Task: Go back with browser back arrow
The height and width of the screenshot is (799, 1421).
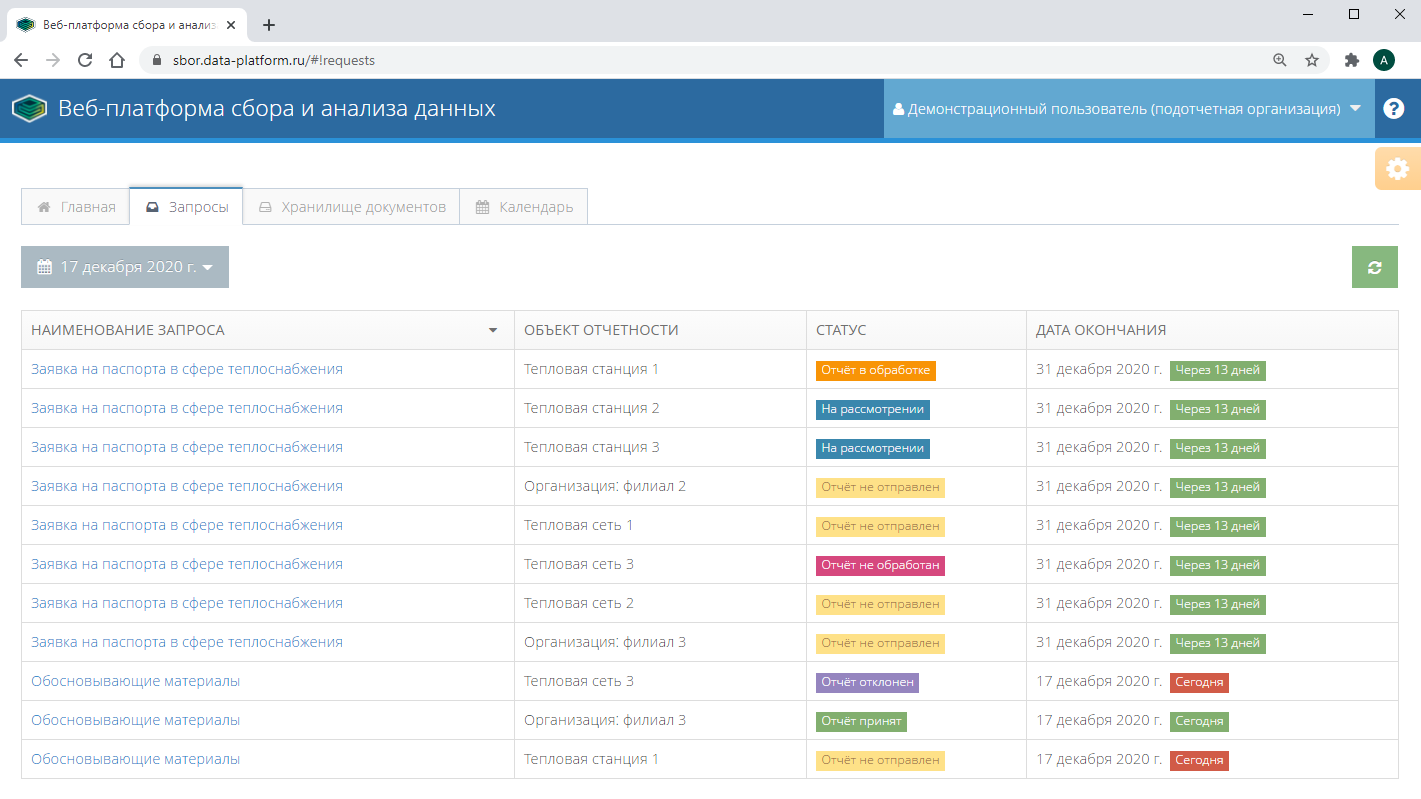Action: pyautogui.click(x=21, y=60)
